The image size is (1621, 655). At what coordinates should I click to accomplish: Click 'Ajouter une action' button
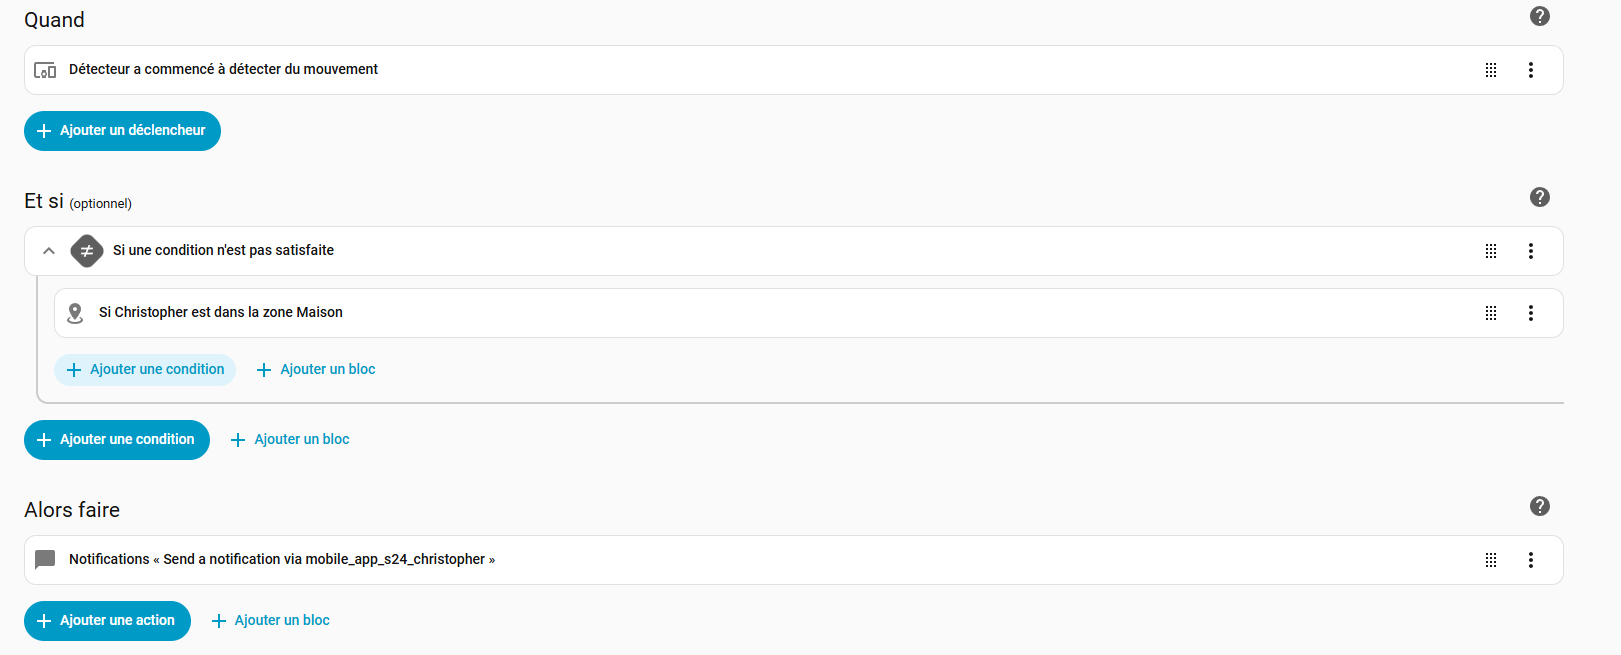107,621
